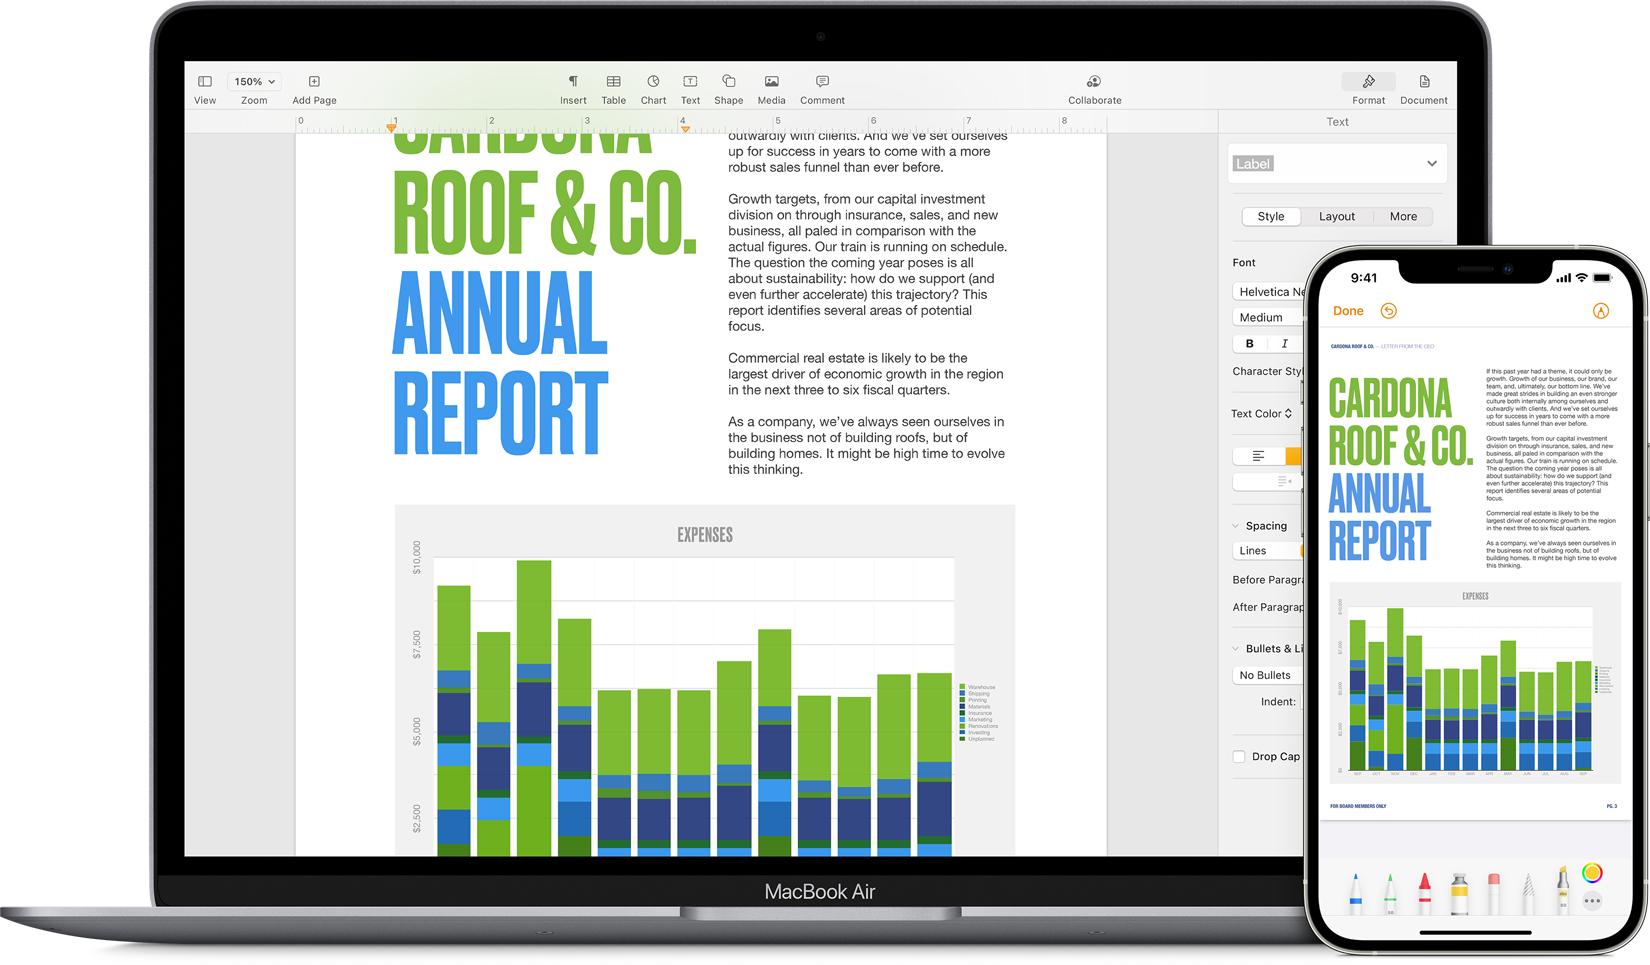Click the Add Page button
Image resolution: width=1650 pixels, height=965 pixels.
point(314,88)
